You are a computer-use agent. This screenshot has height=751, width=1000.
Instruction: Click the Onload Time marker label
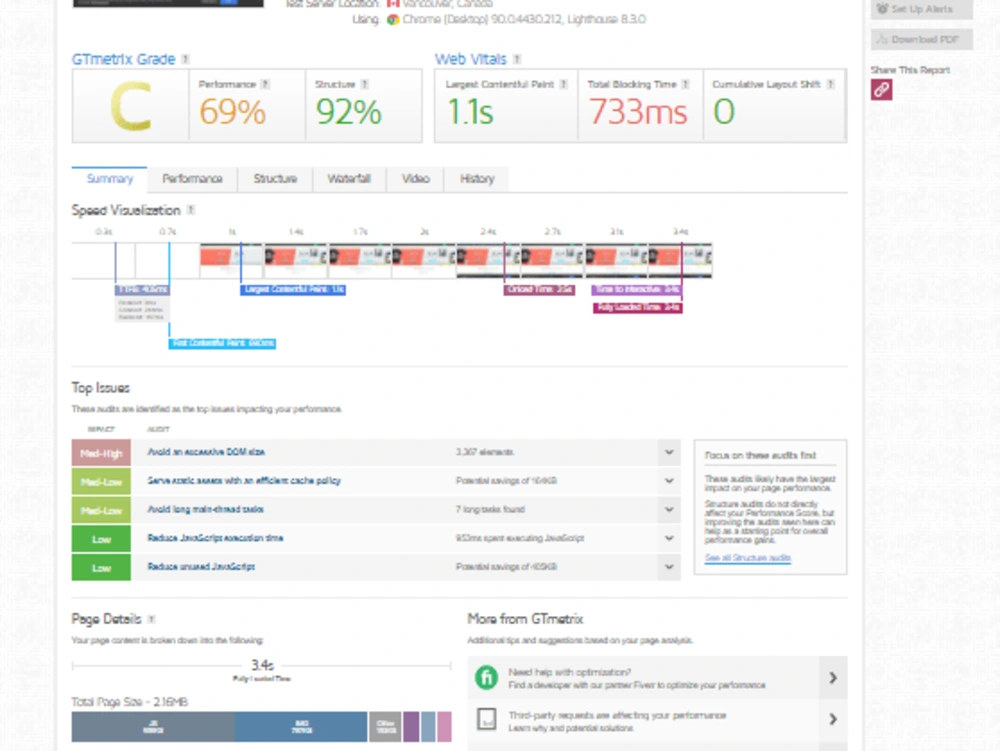coord(539,289)
